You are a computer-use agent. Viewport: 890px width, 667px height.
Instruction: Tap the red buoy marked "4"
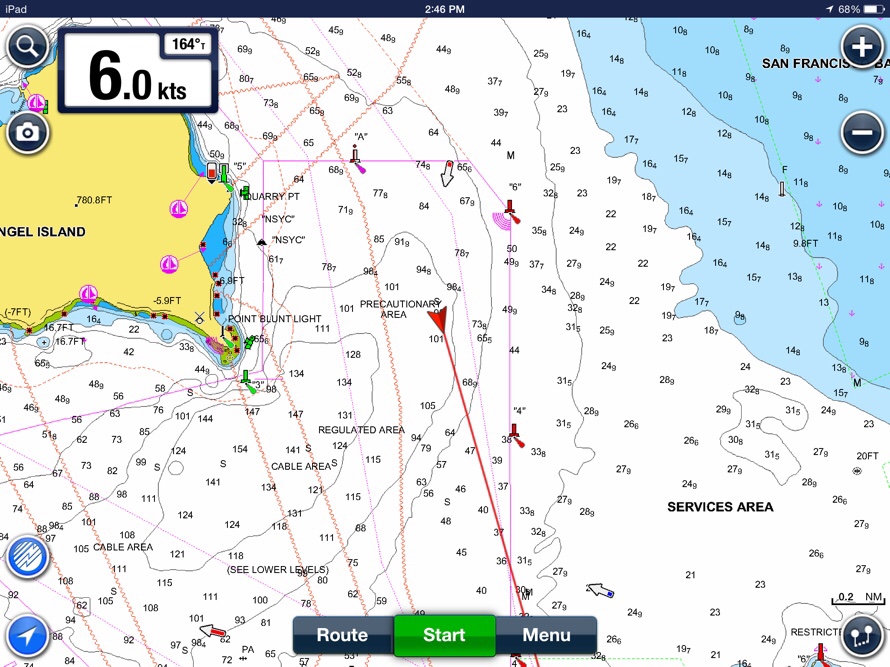[x=514, y=433]
